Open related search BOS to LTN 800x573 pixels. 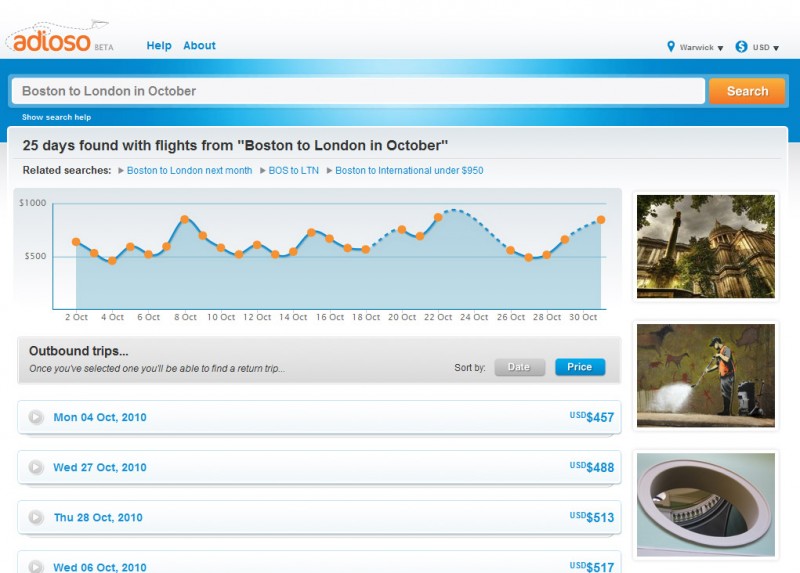293,170
